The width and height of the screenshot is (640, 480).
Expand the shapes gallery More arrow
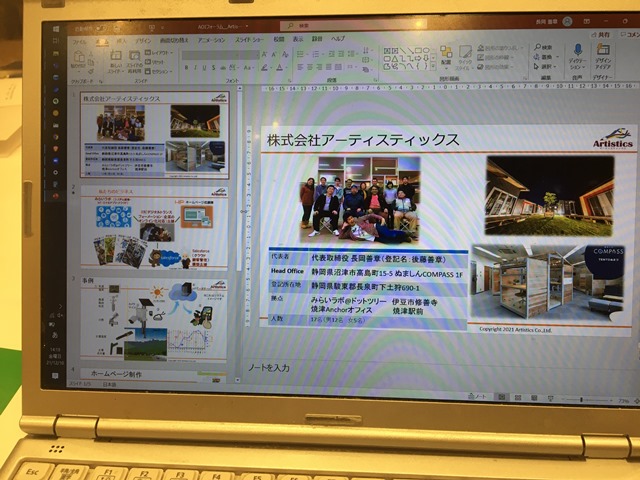[433, 66]
